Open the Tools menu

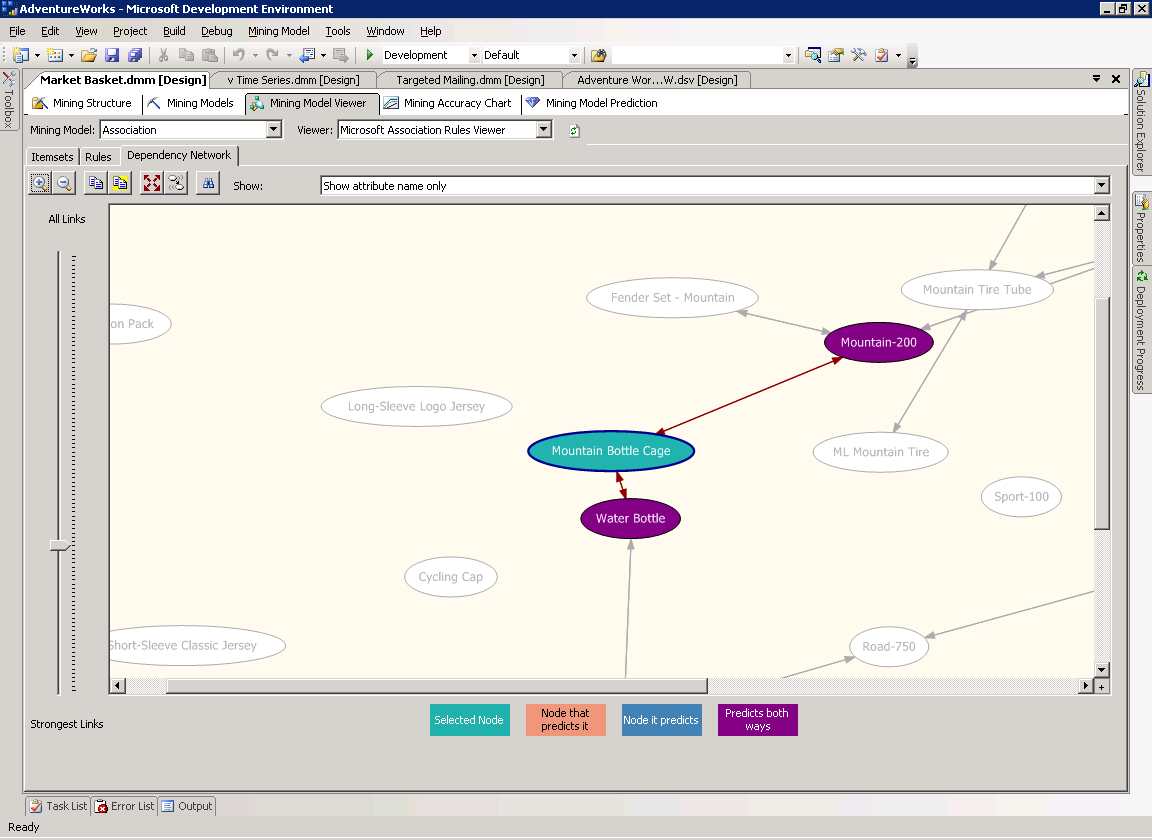click(338, 31)
